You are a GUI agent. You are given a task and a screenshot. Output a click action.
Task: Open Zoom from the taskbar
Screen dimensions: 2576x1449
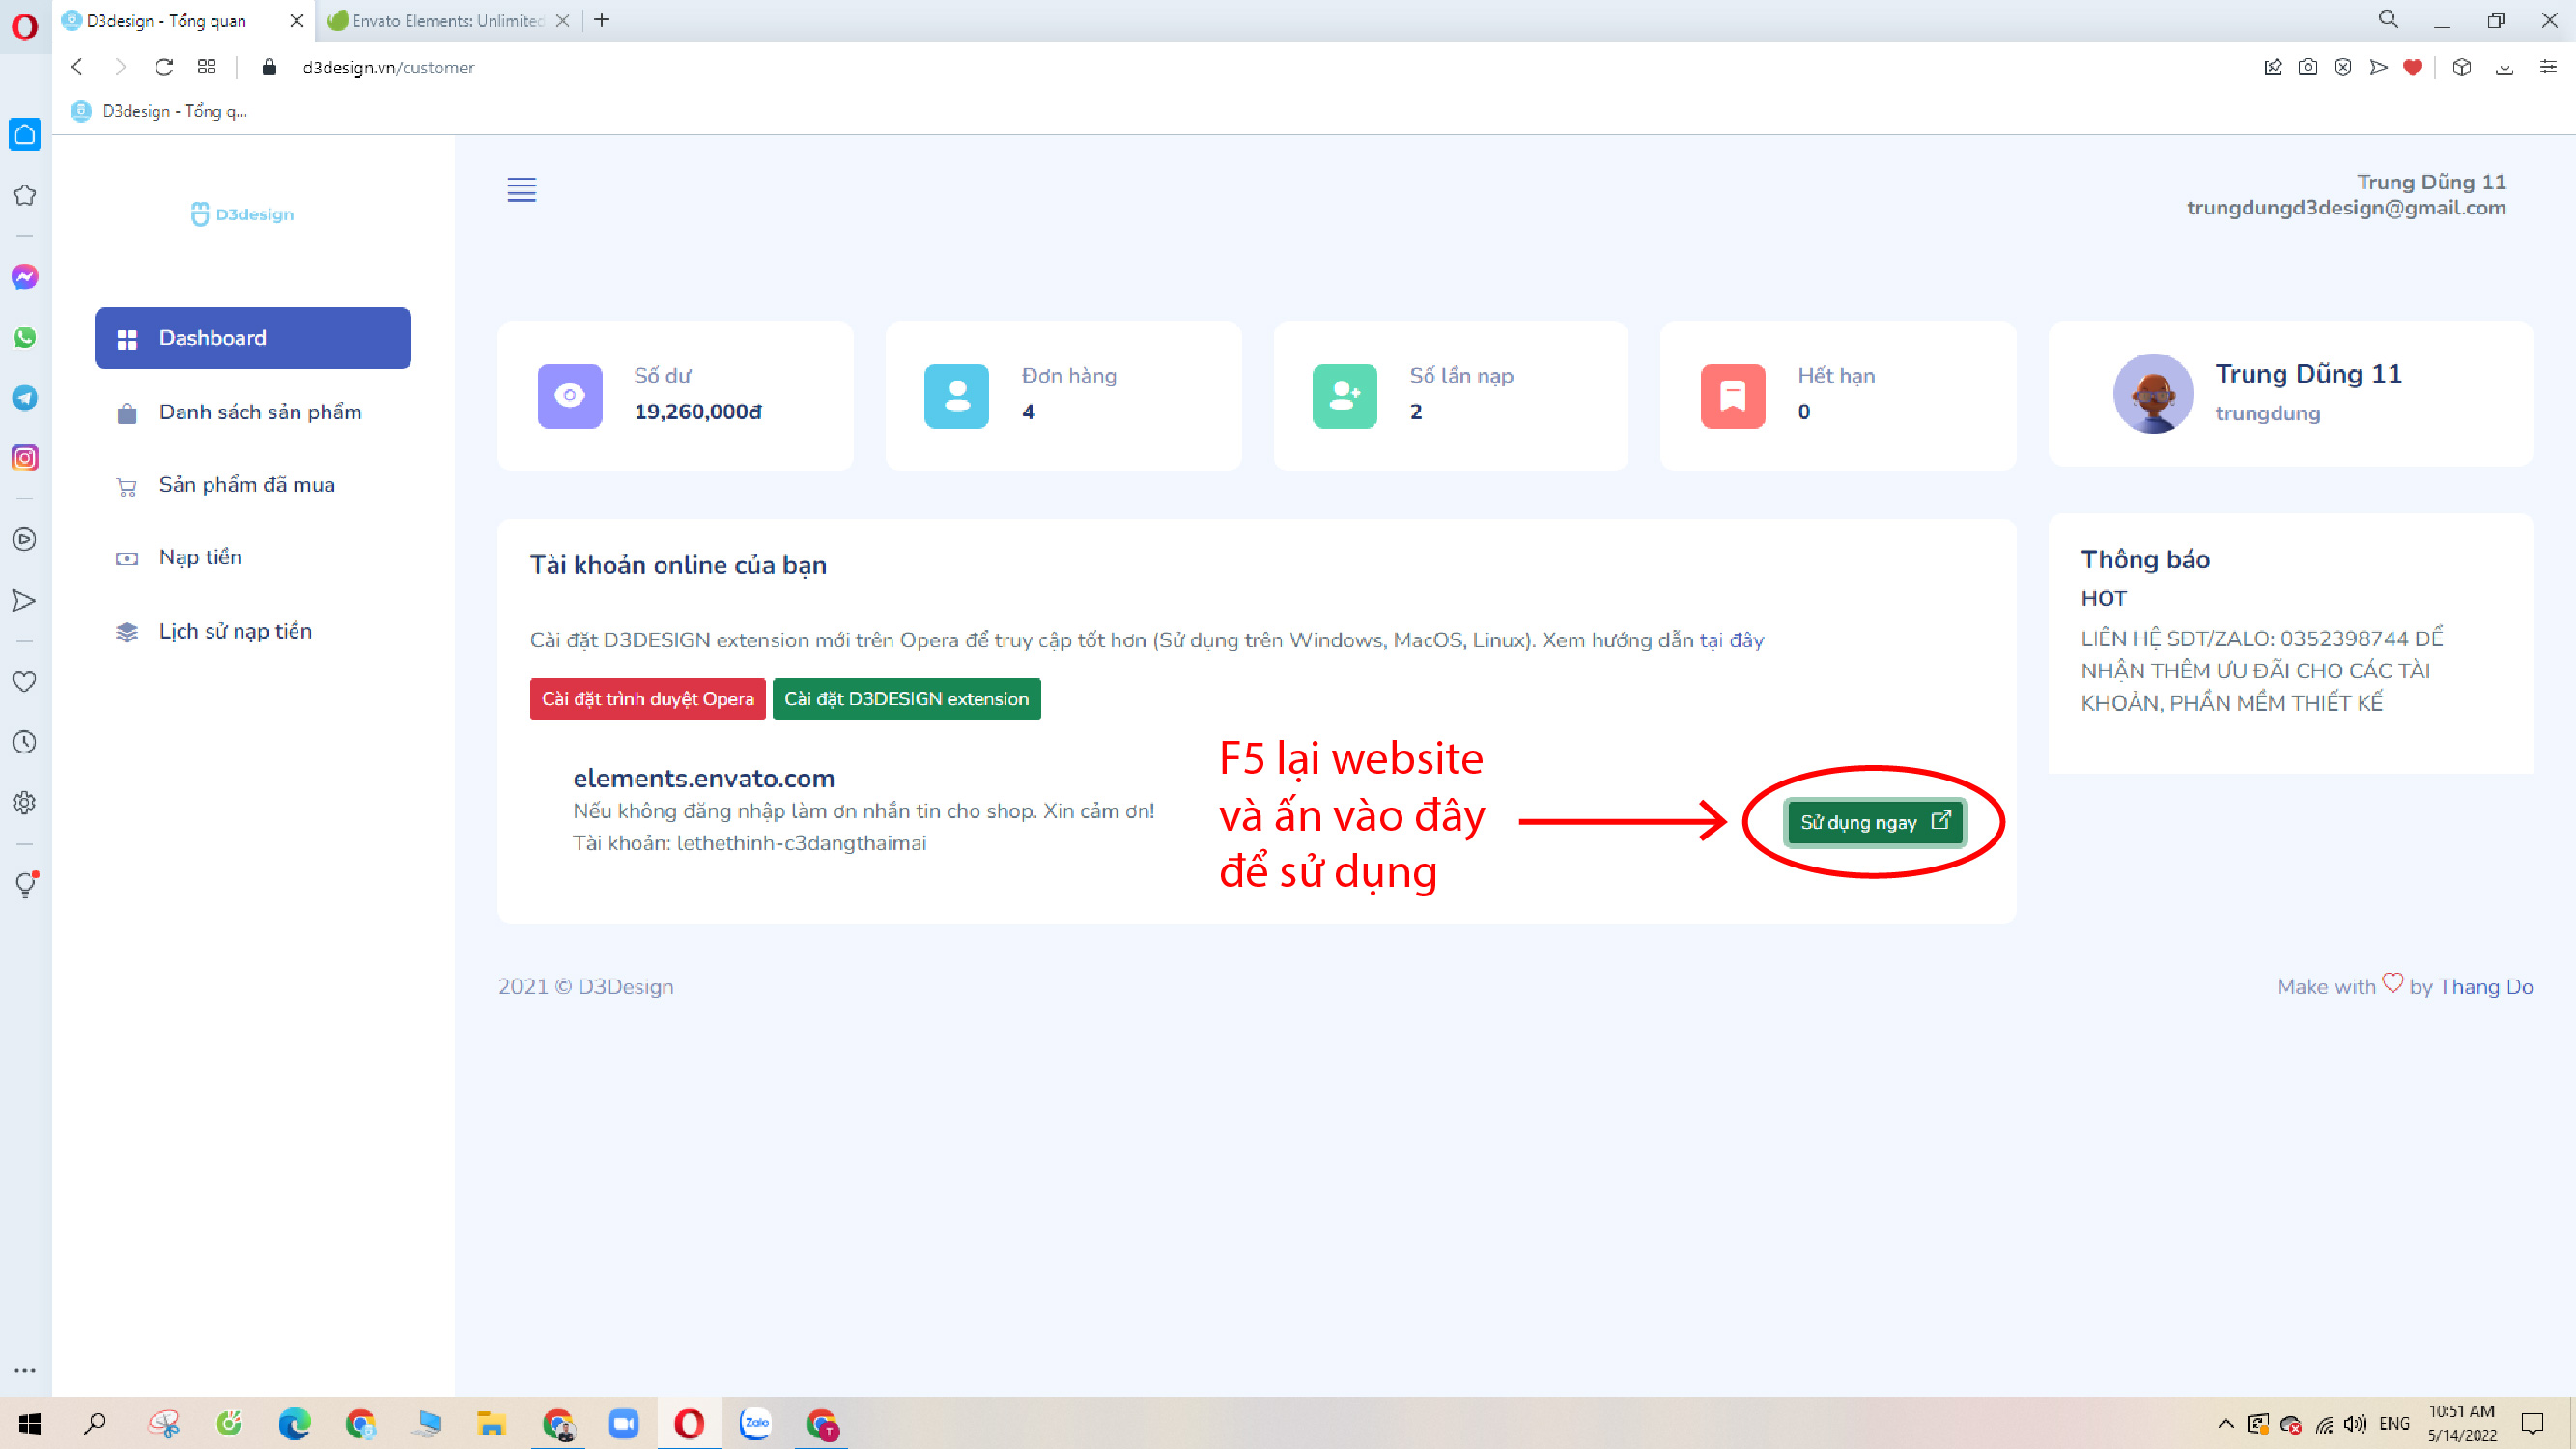(624, 1423)
